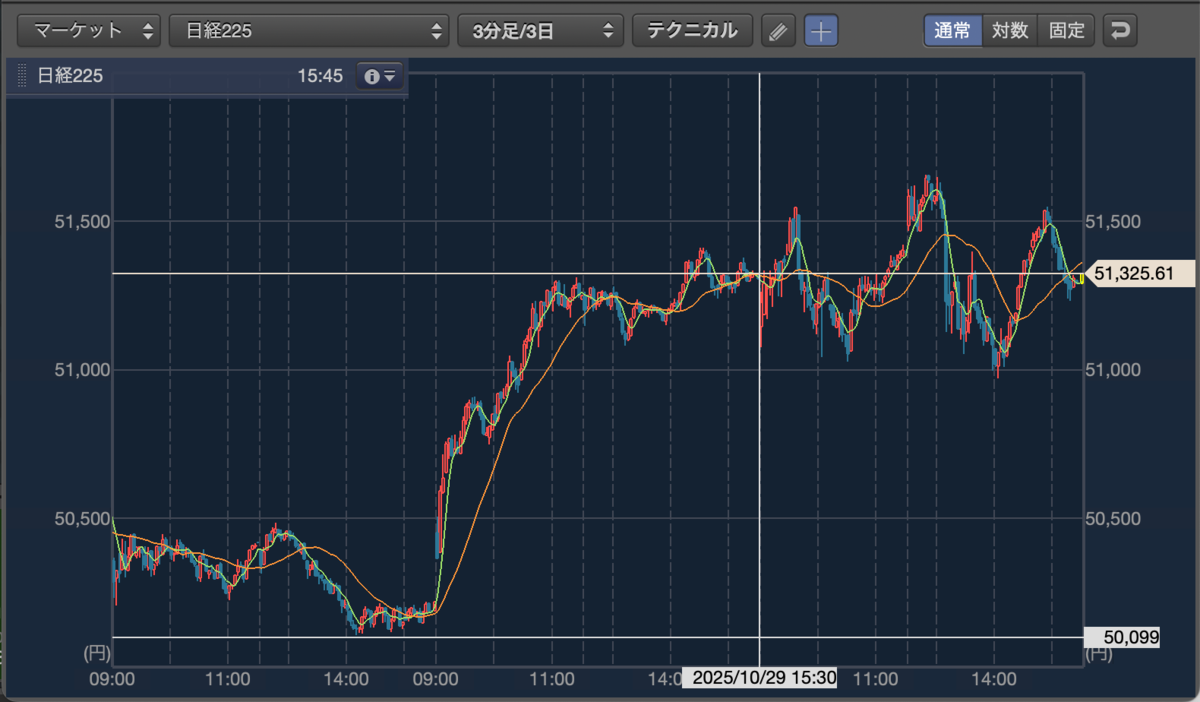Switch the scale to 固定
This screenshot has width=1200, height=702.
(1067, 31)
